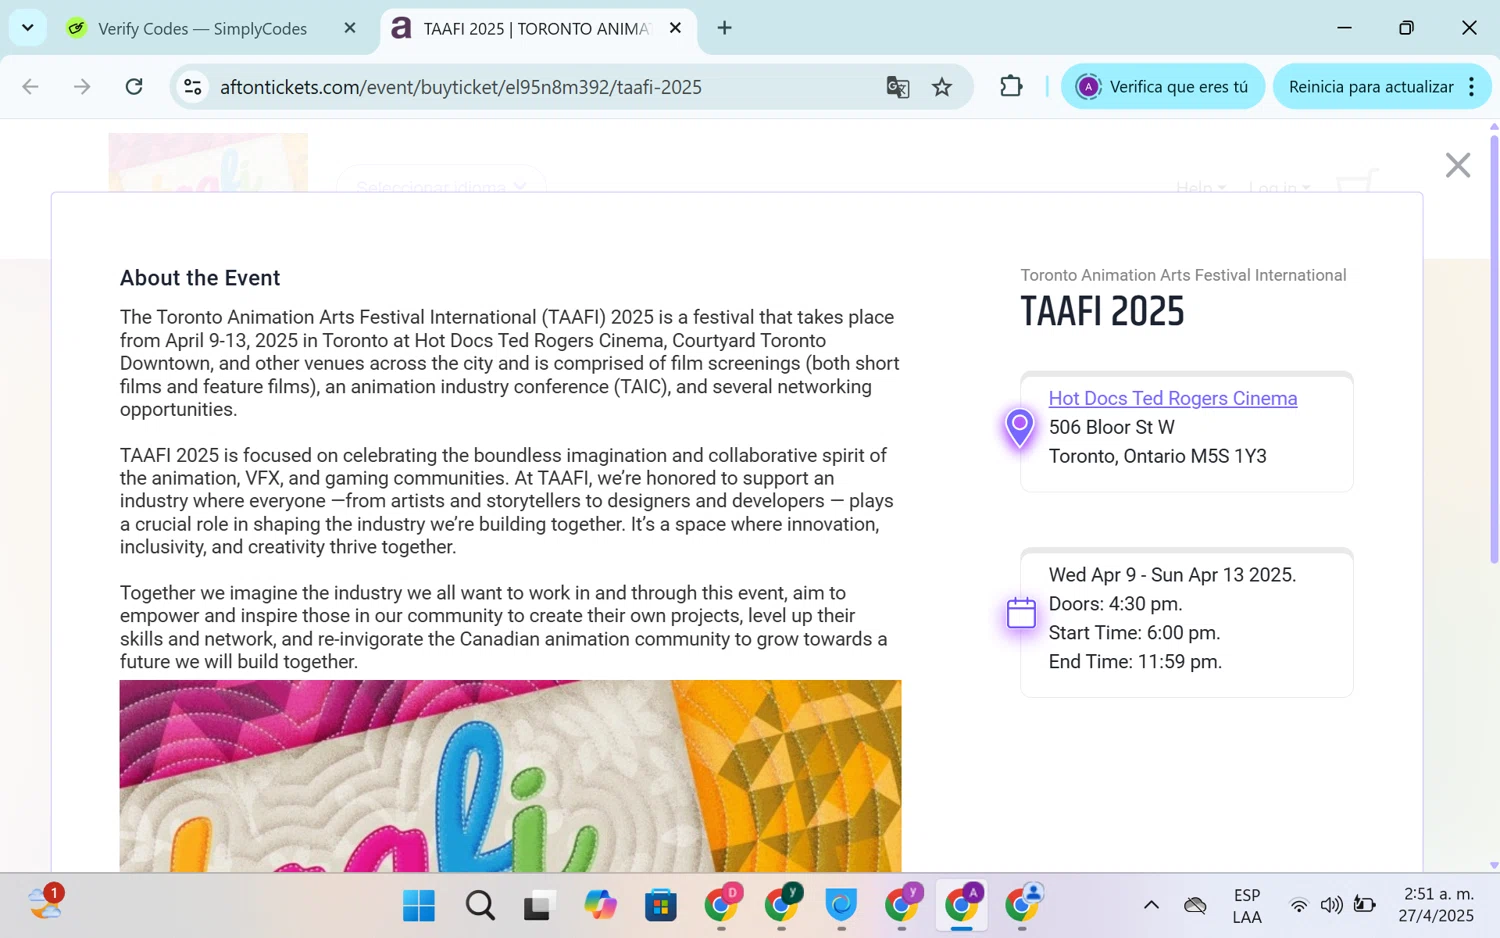Close the TAAFI 2025 tab
This screenshot has width=1500, height=938.
click(675, 28)
